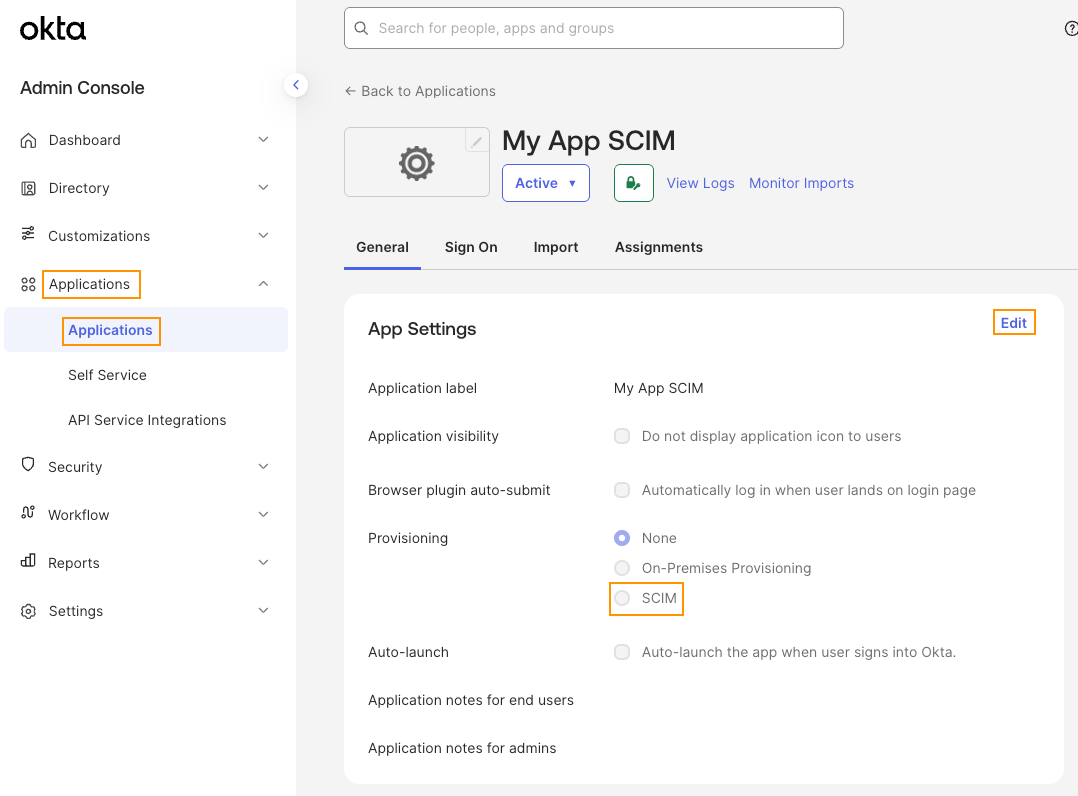Image resolution: width=1078 pixels, height=796 pixels.
Task: Click the Admin Console title
Action: 82,88
